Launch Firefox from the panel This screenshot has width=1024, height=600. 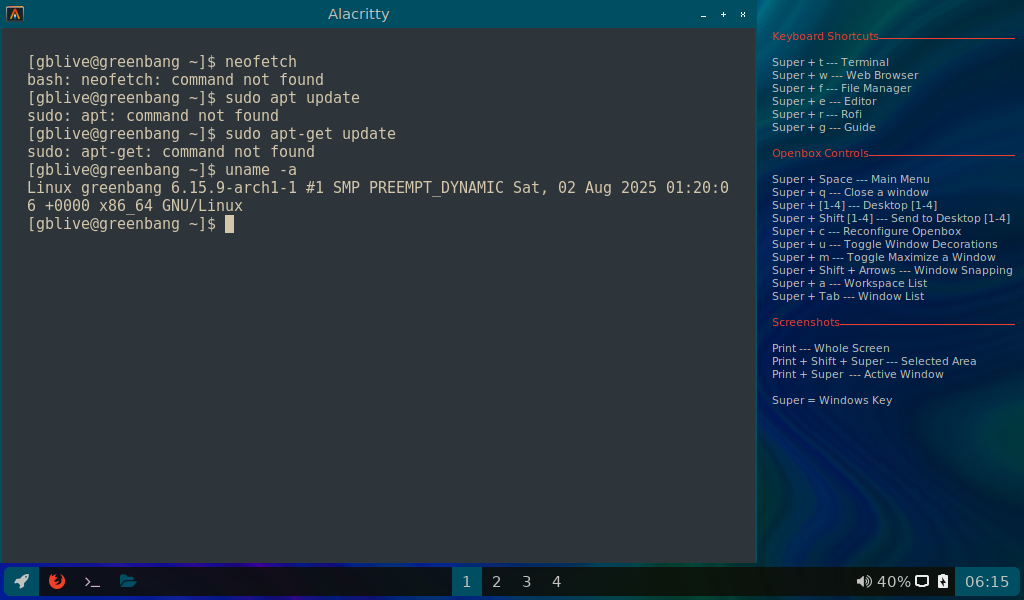tap(57, 581)
